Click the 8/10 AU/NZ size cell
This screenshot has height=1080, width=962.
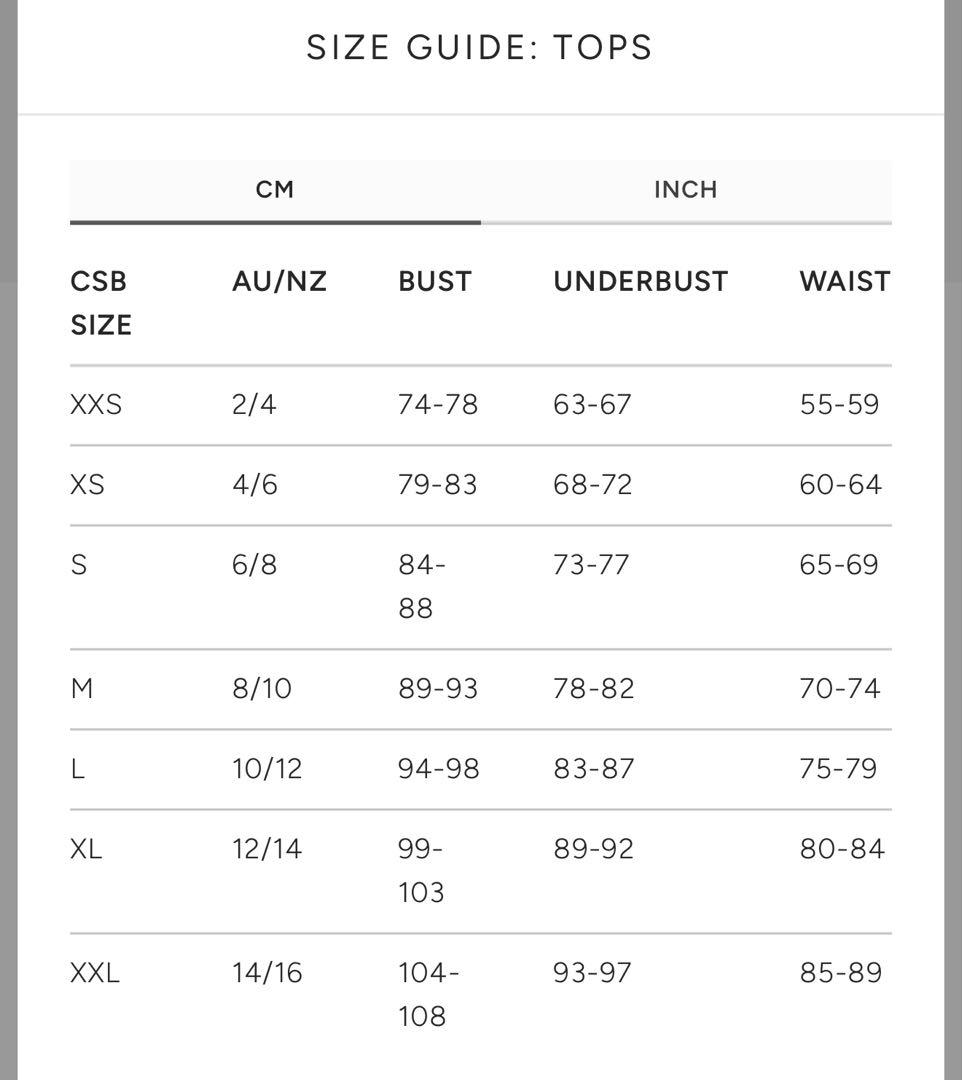tap(262, 689)
